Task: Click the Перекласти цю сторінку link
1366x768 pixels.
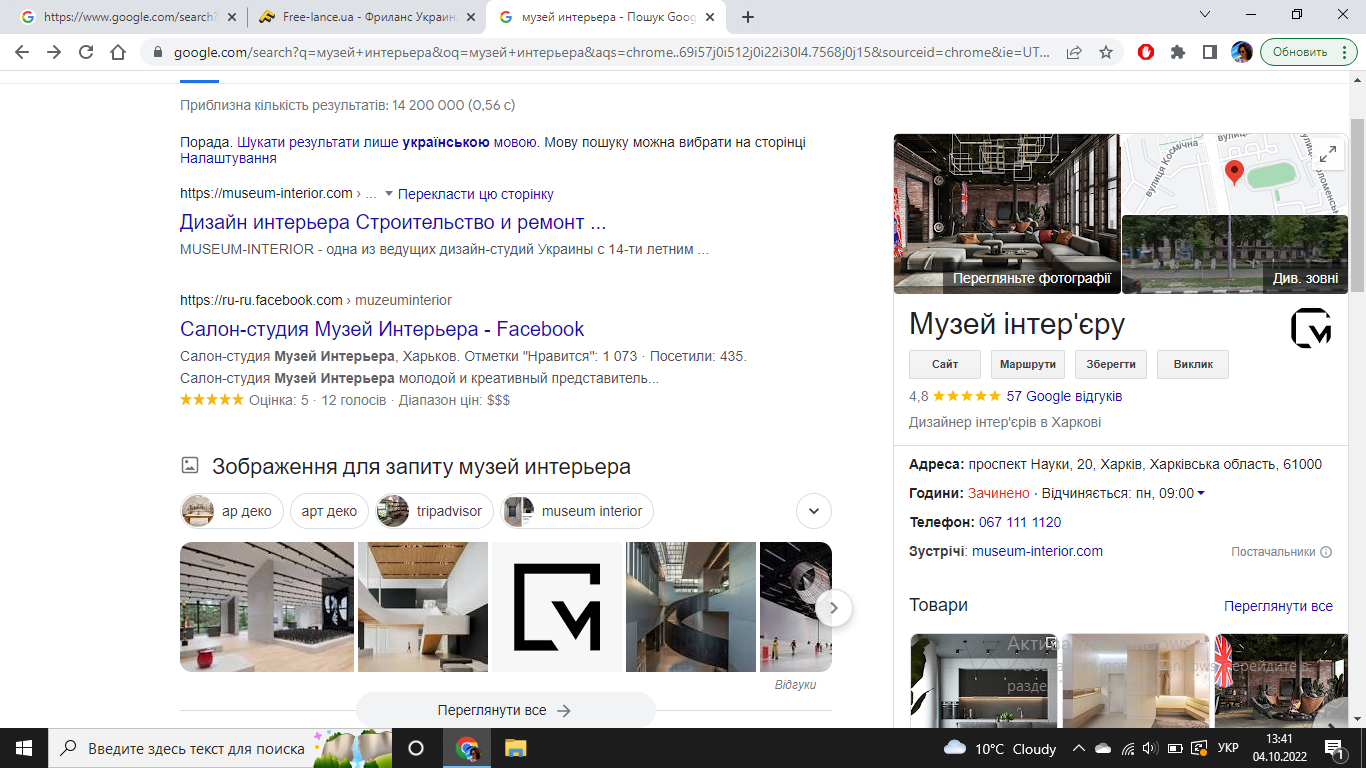Action: click(x=476, y=194)
